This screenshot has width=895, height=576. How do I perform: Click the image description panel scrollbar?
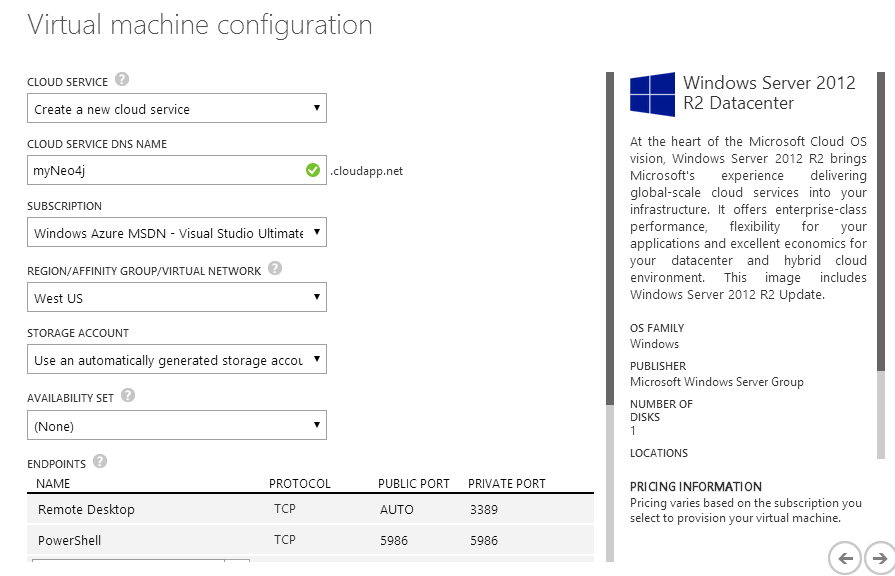(881, 221)
